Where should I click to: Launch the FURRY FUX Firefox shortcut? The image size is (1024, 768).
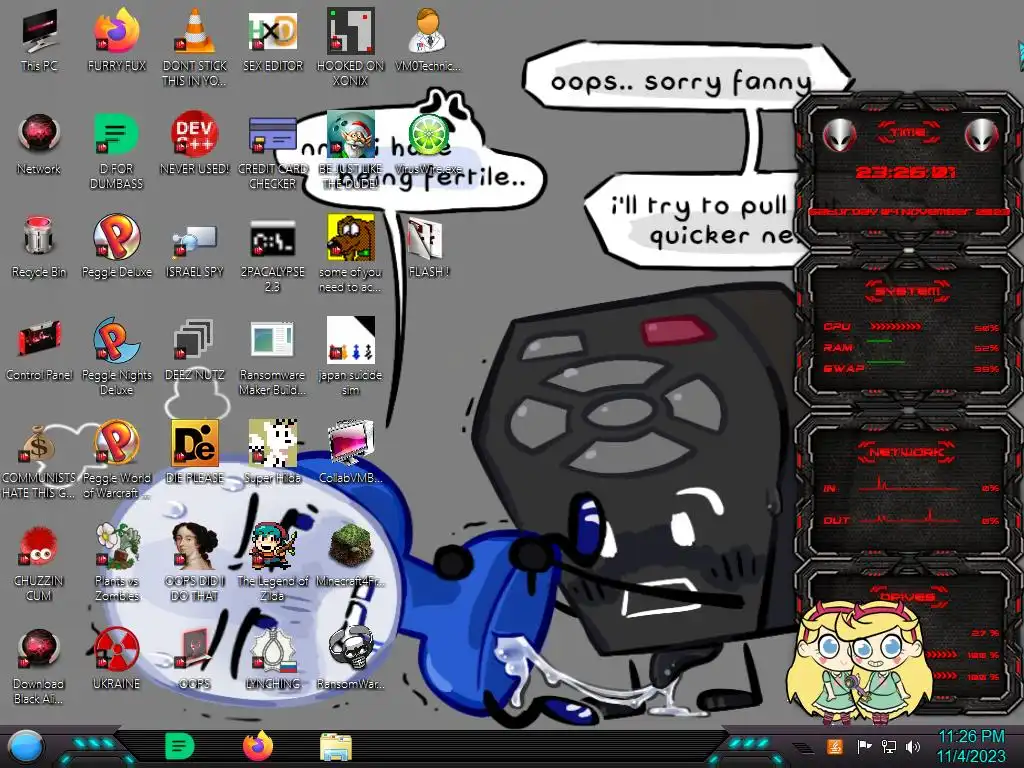116,40
